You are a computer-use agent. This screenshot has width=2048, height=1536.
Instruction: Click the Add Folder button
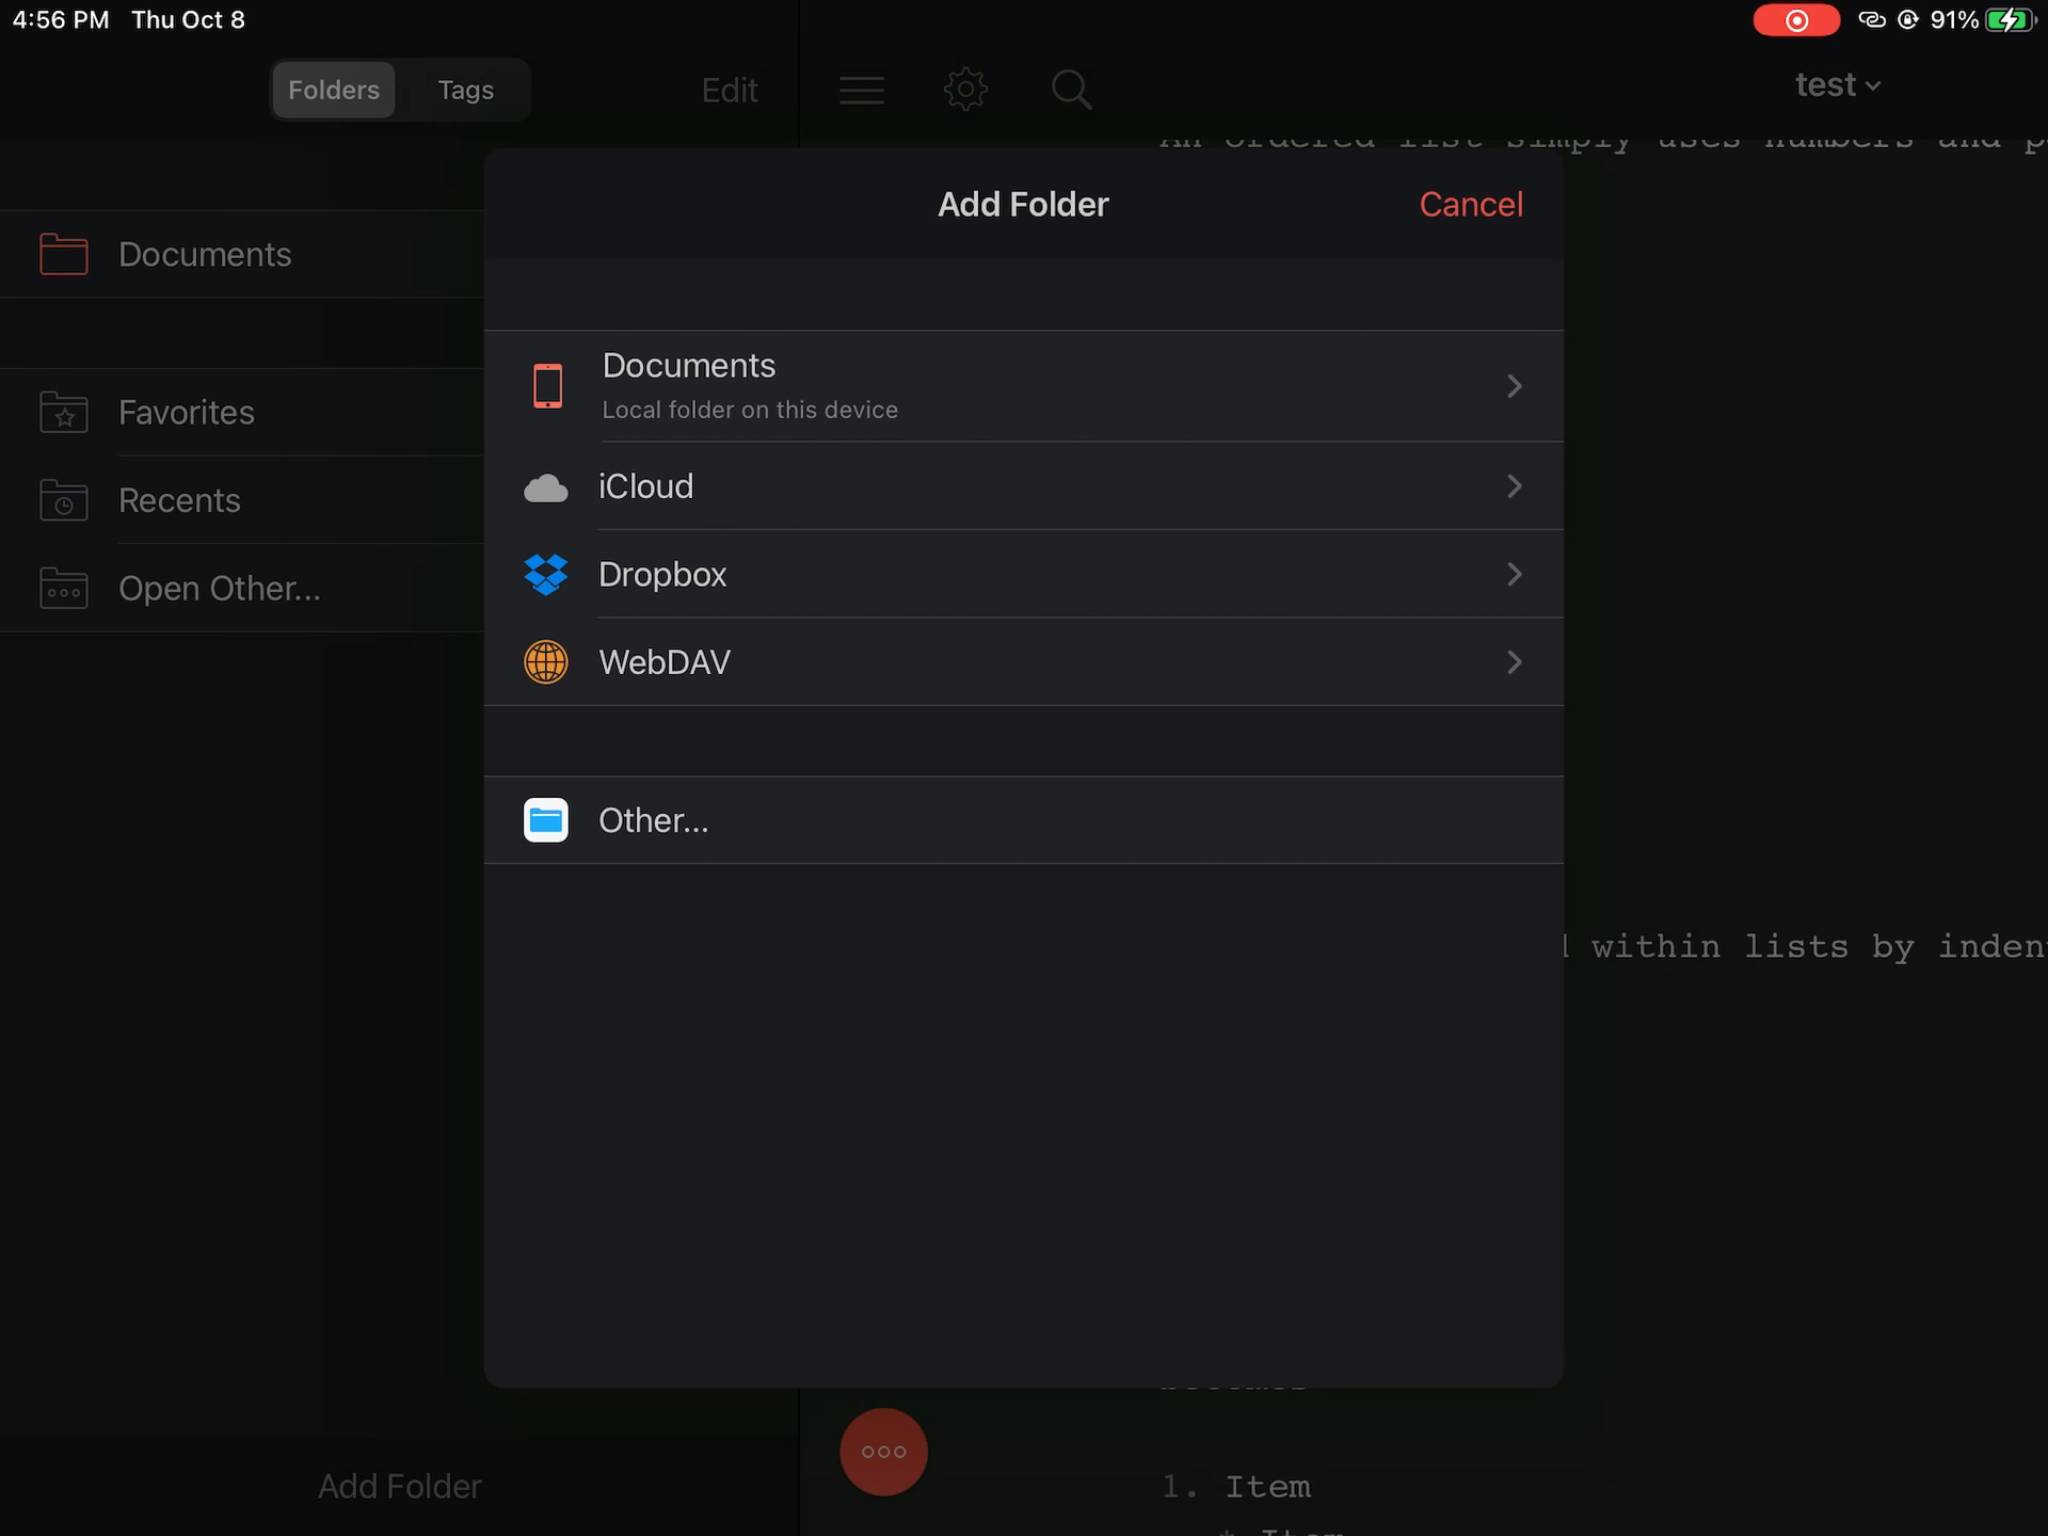tap(398, 1486)
